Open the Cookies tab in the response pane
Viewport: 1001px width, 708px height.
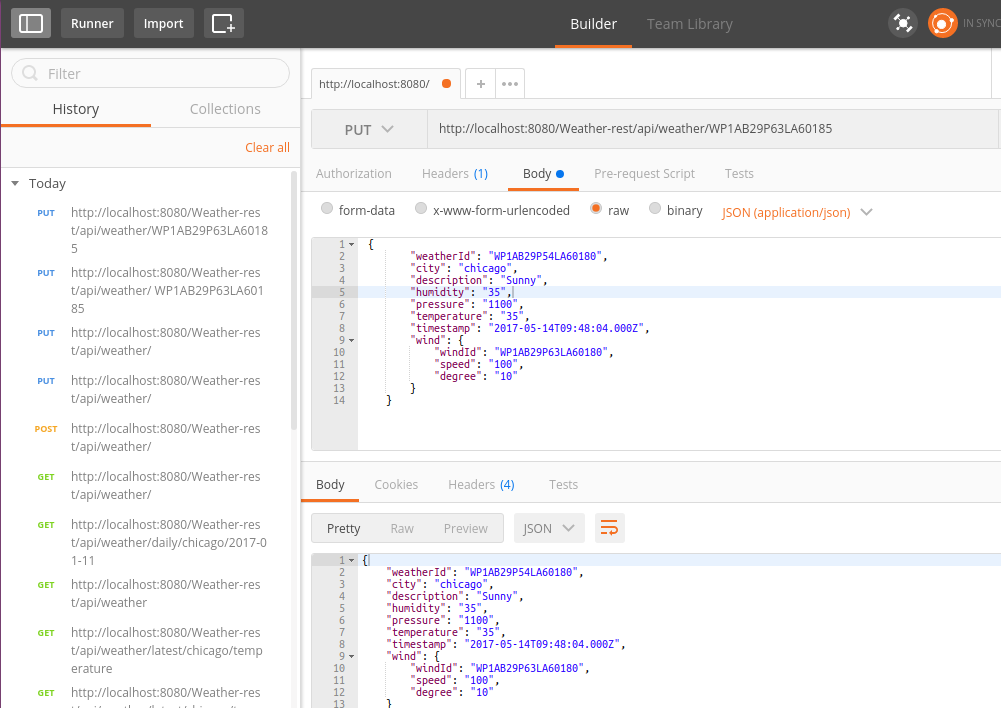[396, 484]
